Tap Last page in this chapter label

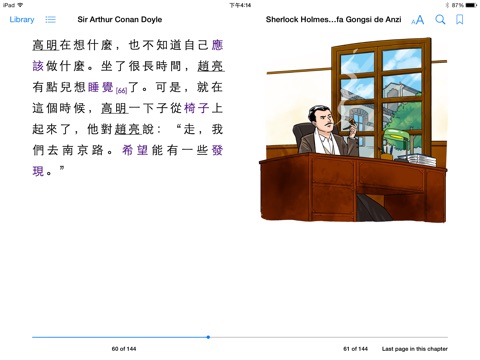point(415,349)
